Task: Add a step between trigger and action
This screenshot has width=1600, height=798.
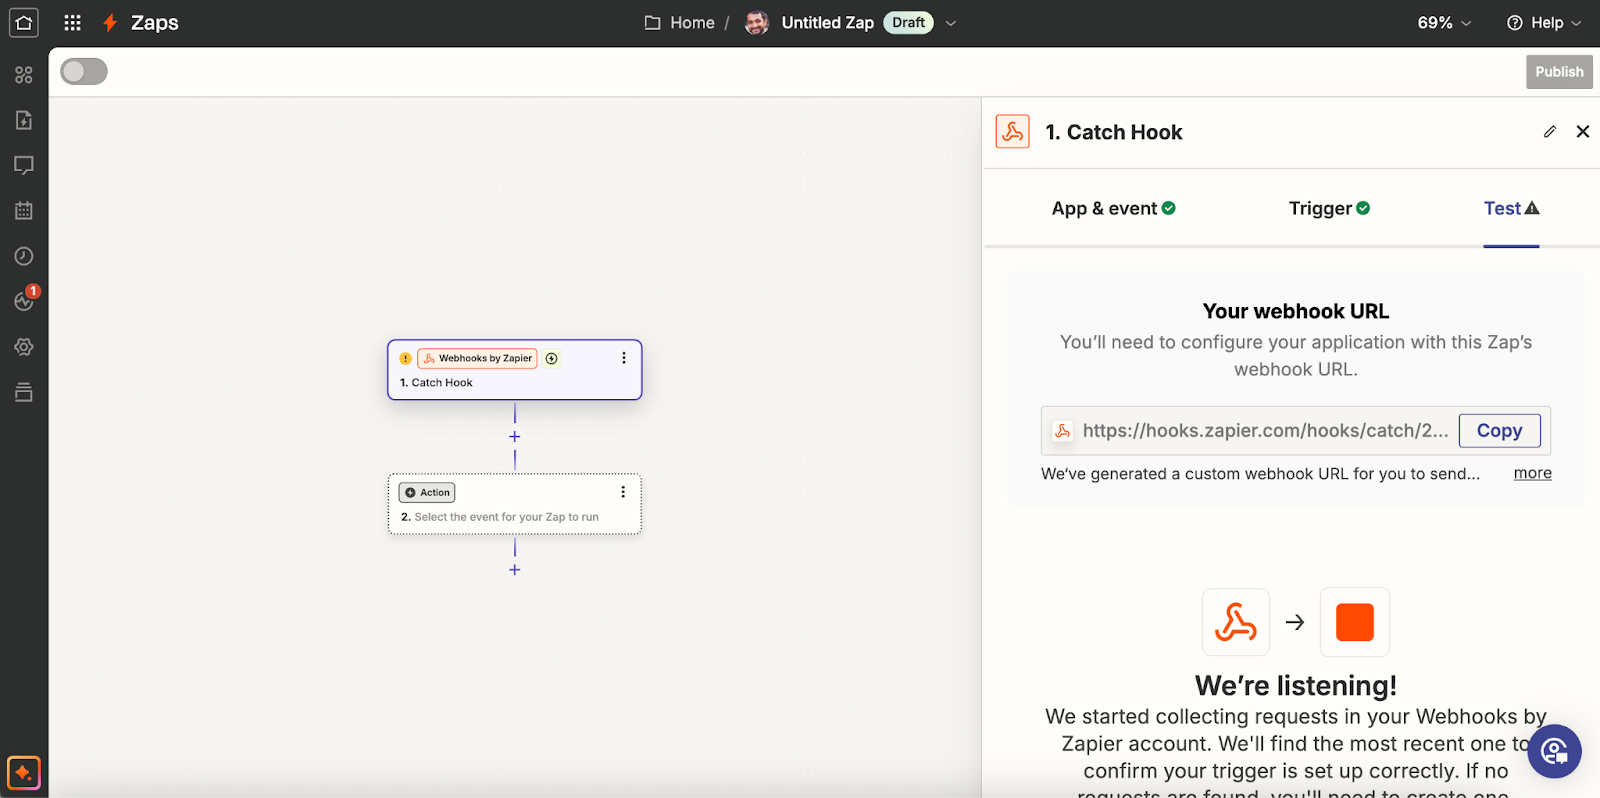Action: click(515, 437)
